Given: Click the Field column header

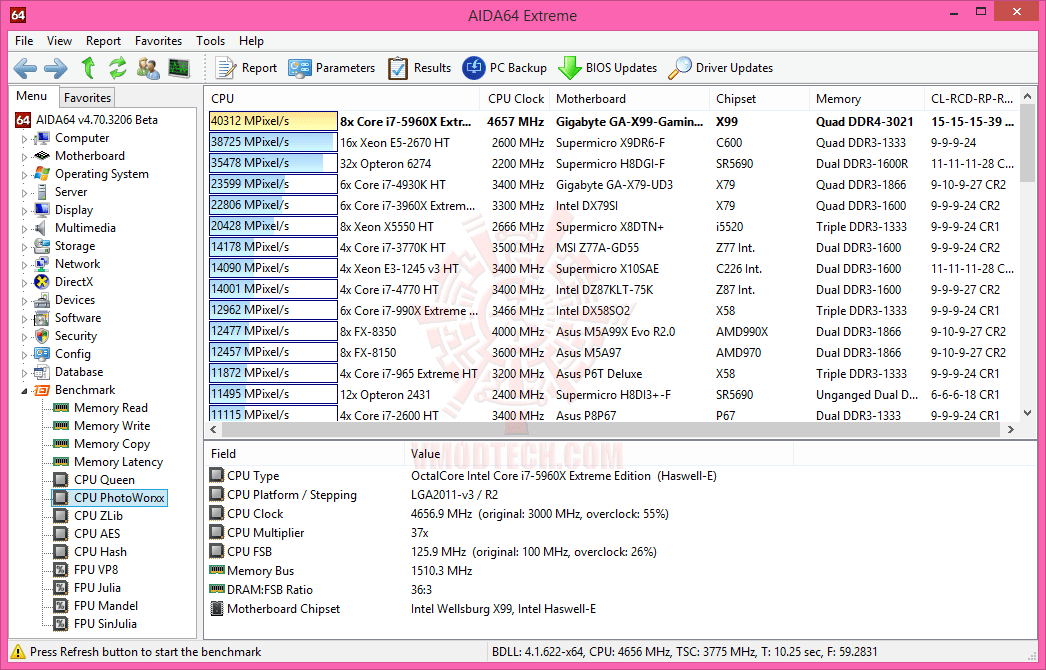Looking at the screenshot, I should pos(305,454).
